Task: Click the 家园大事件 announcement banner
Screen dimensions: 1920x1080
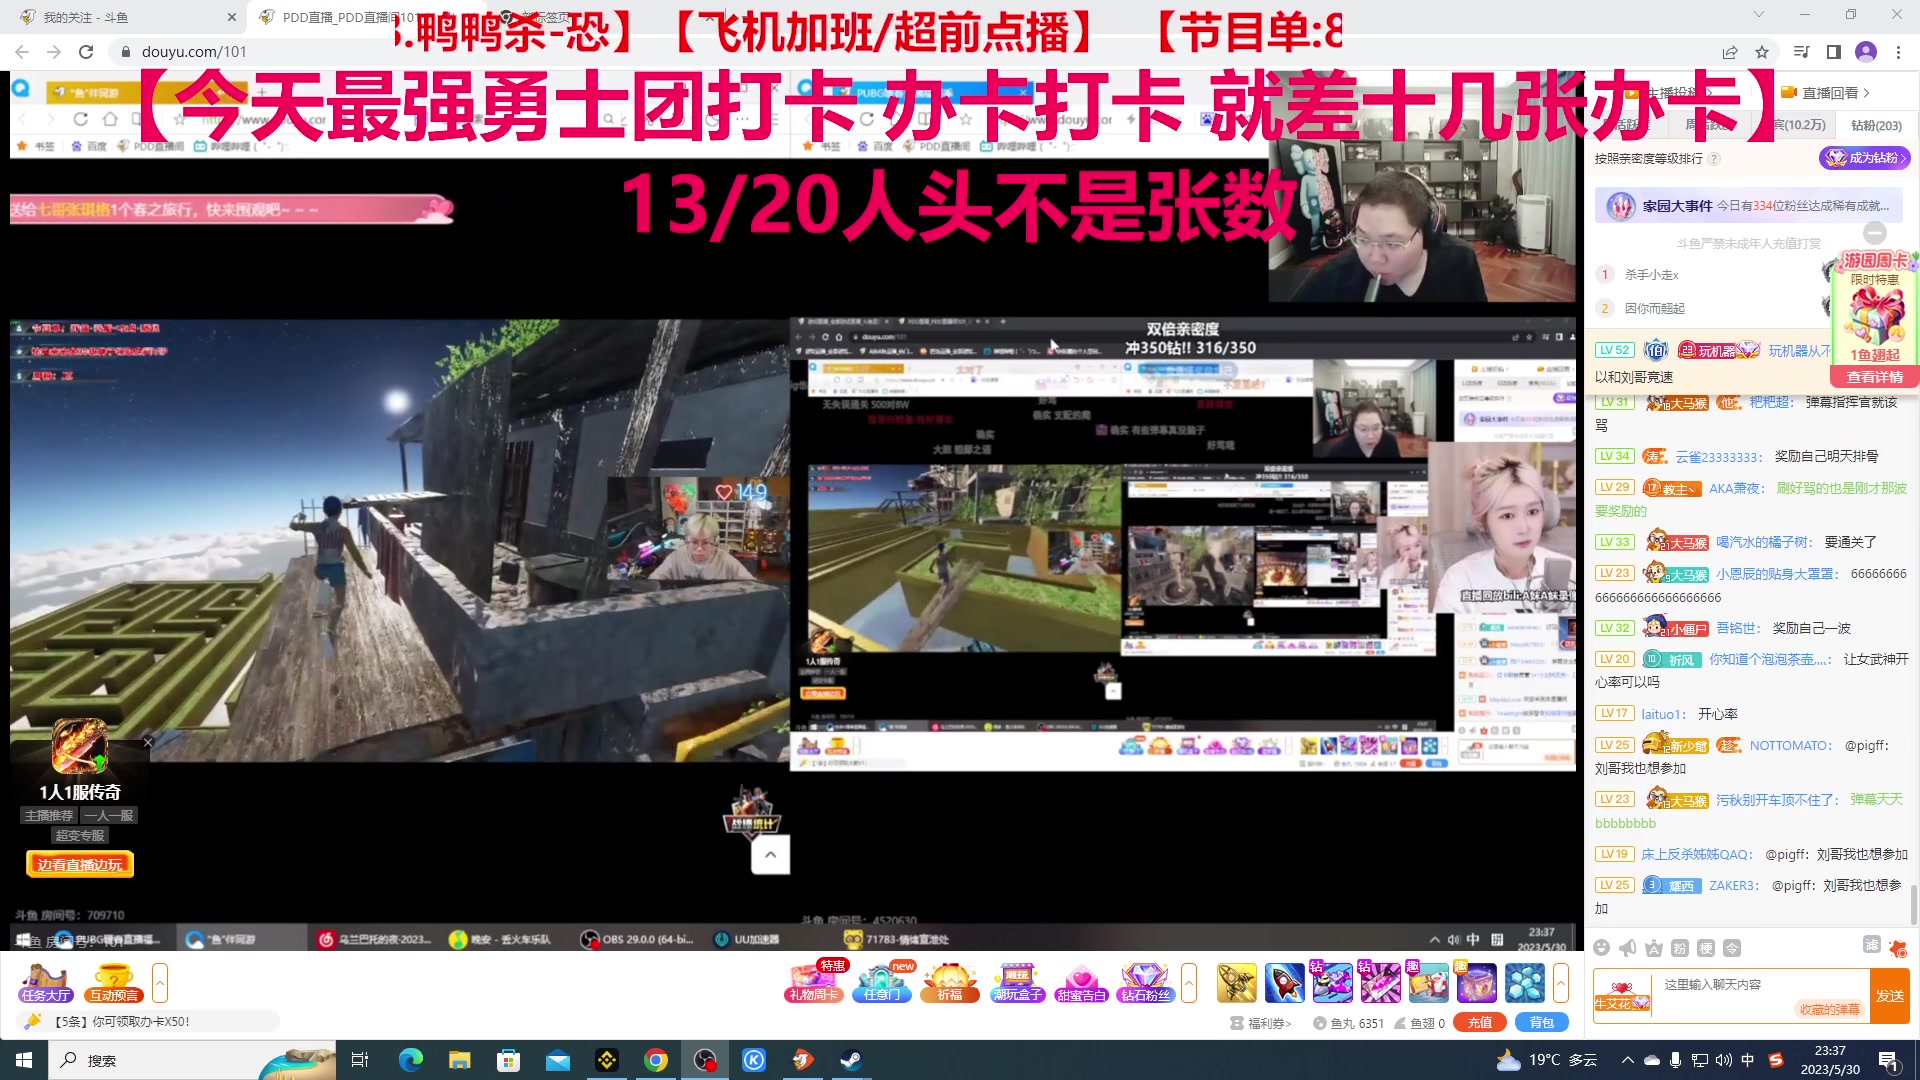Action: pos(1748,206)
